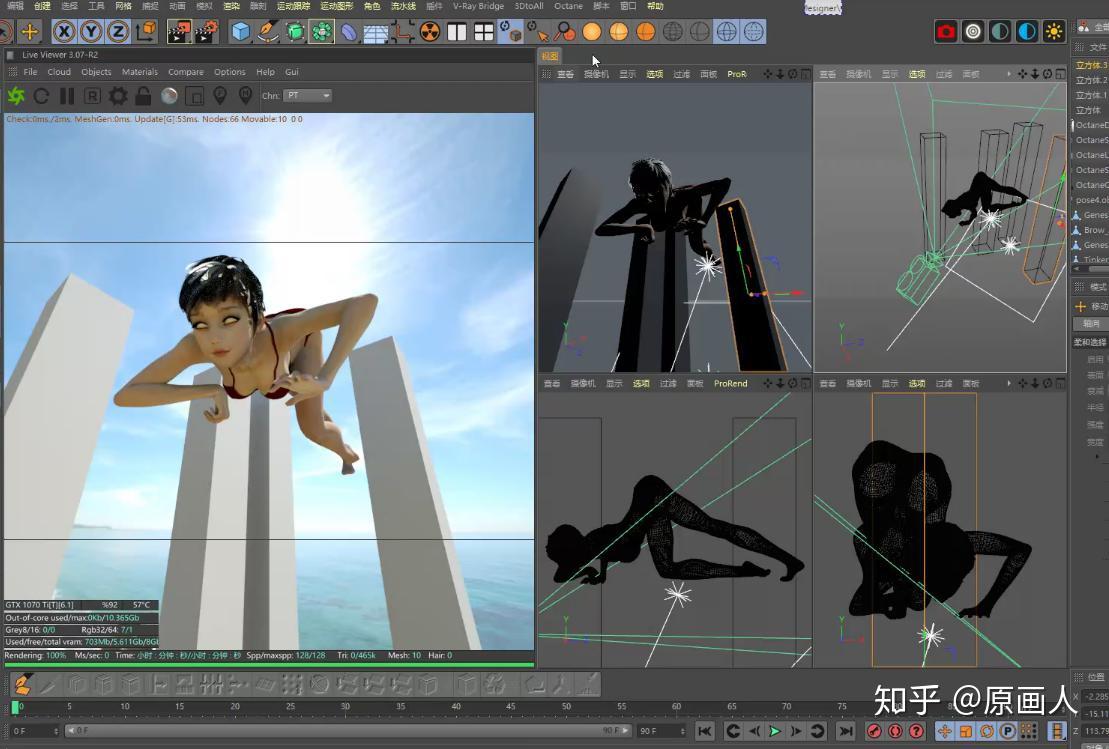The height and width of the screenshot is (749, 1109).
Task: Toggle the Live Viewer resolution lock icon
Action: pos(143,96)
